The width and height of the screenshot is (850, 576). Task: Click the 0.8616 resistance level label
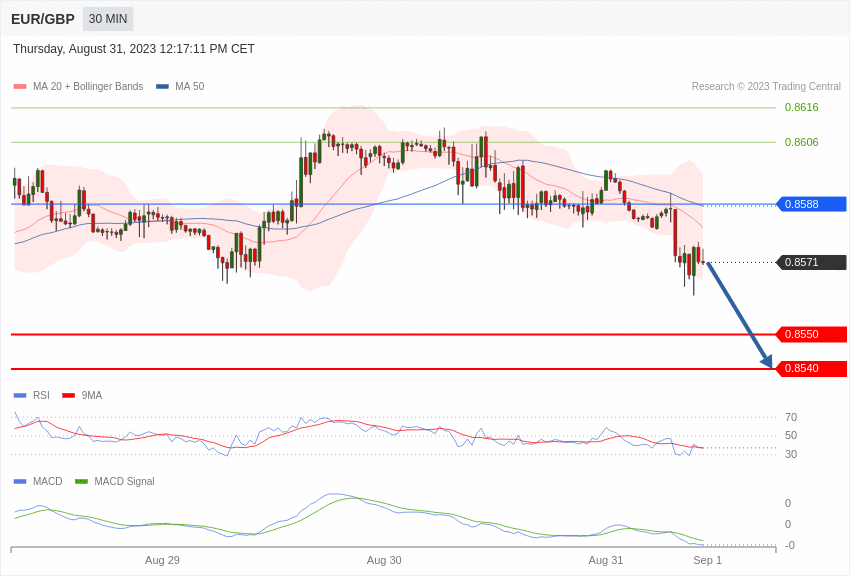pyautogui.click(x=802, y=107)
